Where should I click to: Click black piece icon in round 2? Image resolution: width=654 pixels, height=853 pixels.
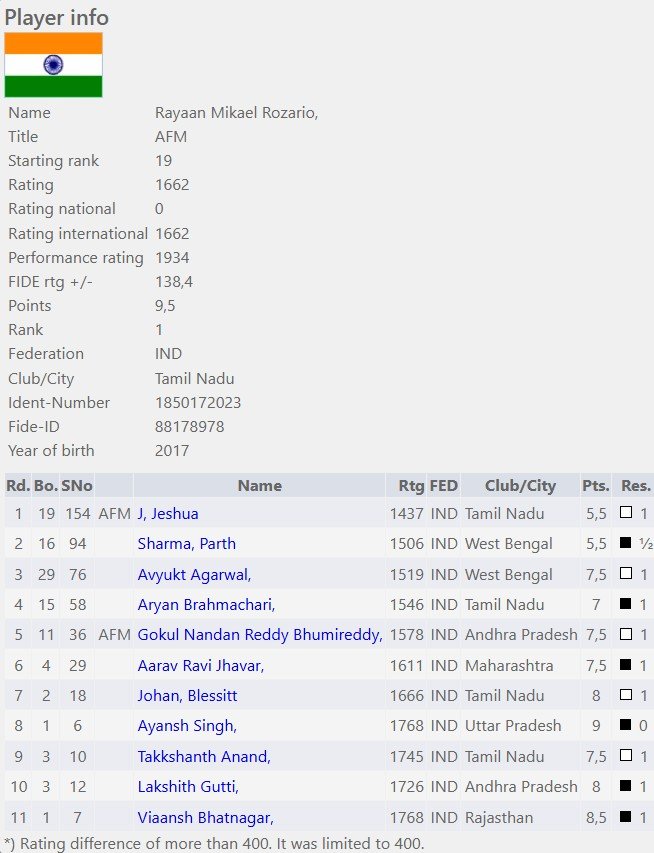626,542
